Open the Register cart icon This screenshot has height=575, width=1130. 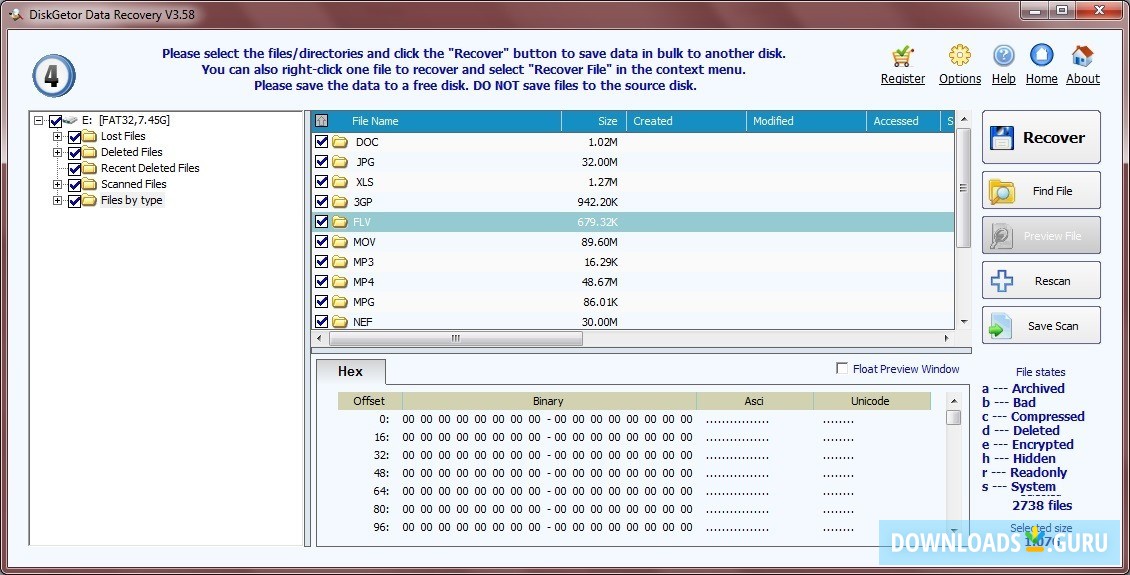(902, 56)
